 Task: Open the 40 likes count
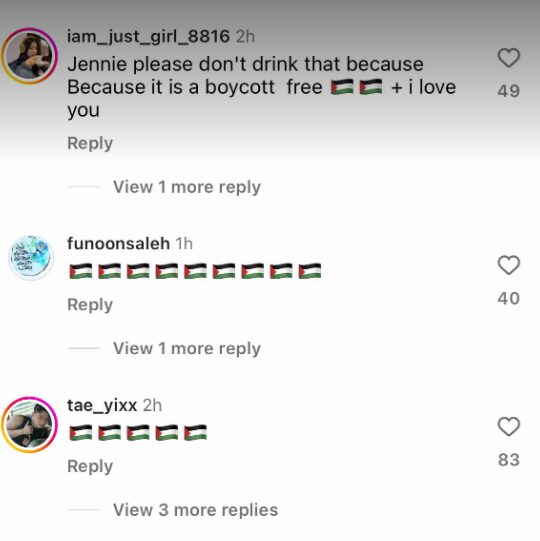coord(509,298)
